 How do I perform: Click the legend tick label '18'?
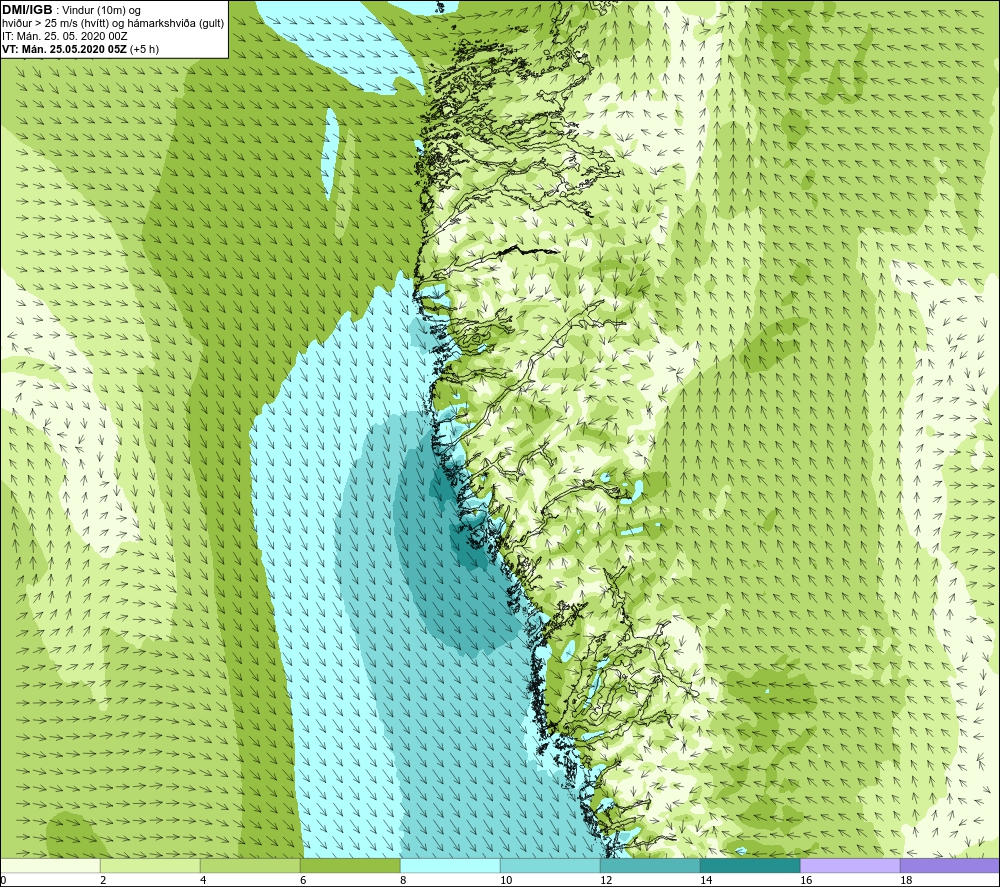tap(906, 881)
